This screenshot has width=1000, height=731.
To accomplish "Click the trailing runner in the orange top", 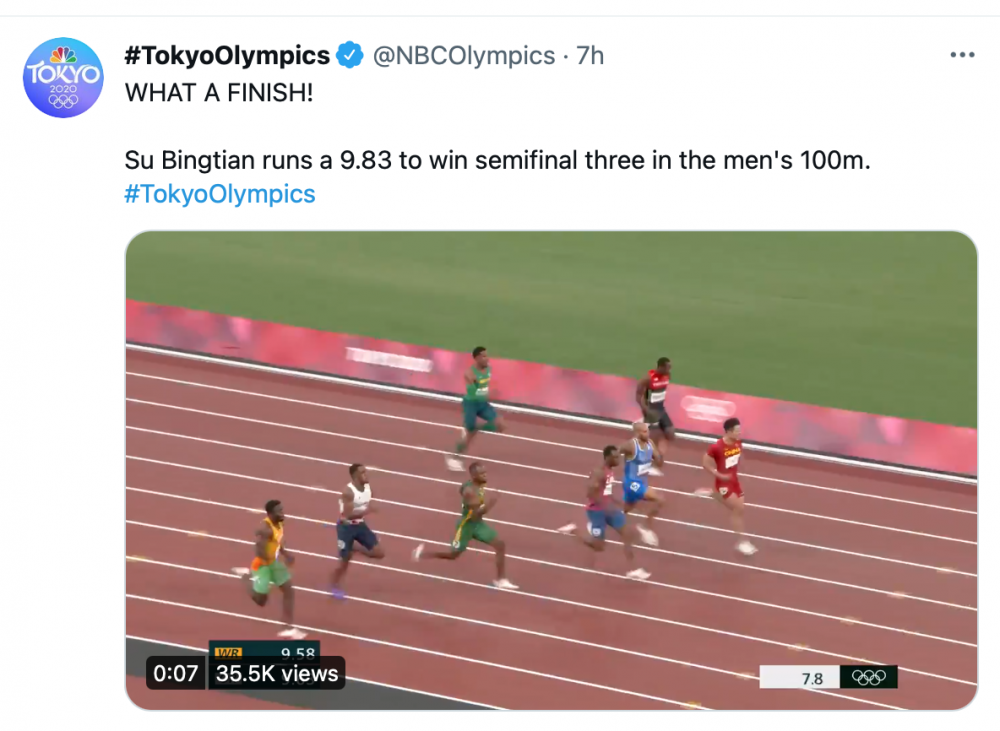I will [269, 560].
